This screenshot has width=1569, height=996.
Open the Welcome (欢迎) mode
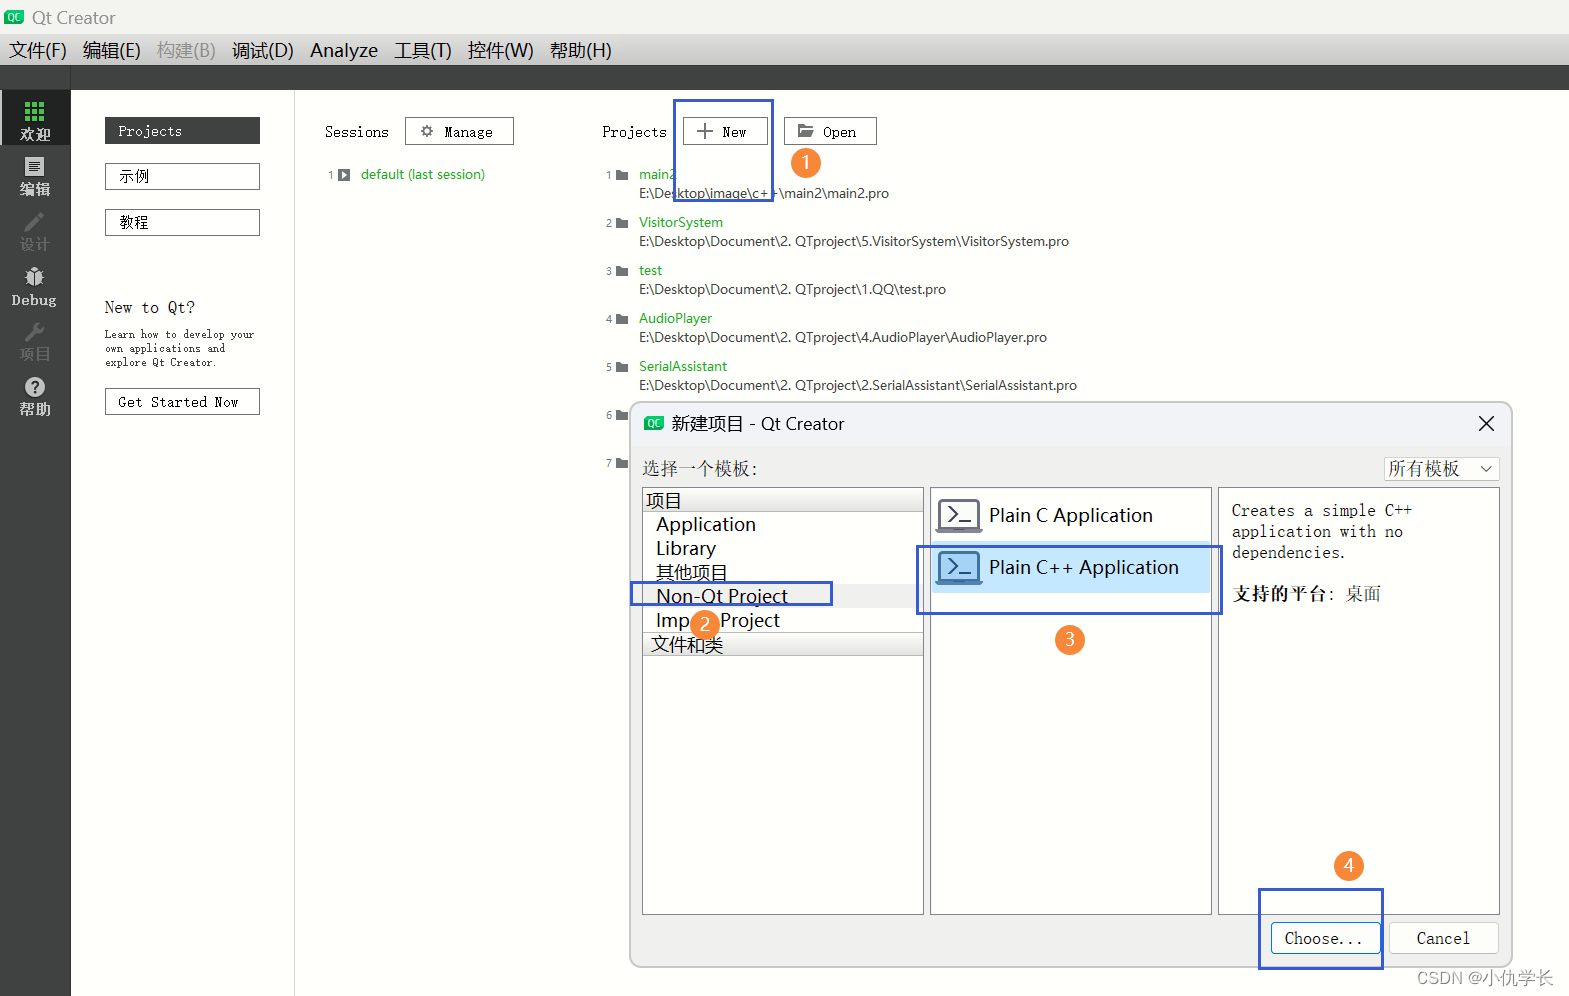(x=35, y=118)
